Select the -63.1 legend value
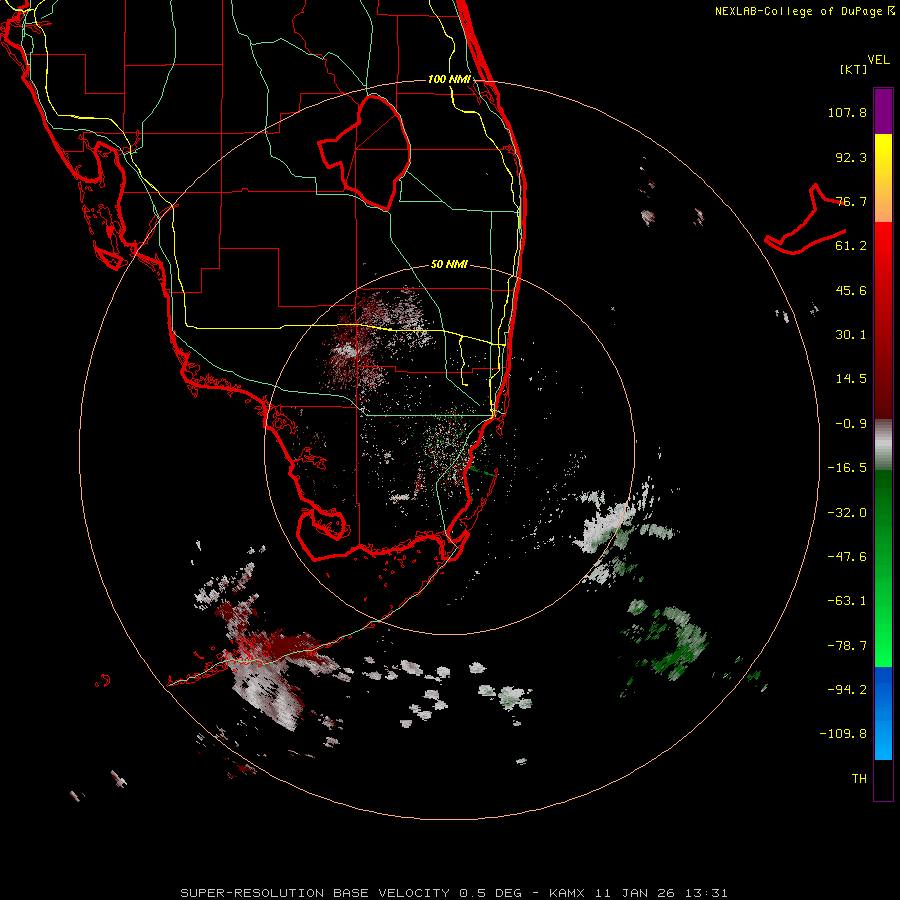 click(847, 601)
